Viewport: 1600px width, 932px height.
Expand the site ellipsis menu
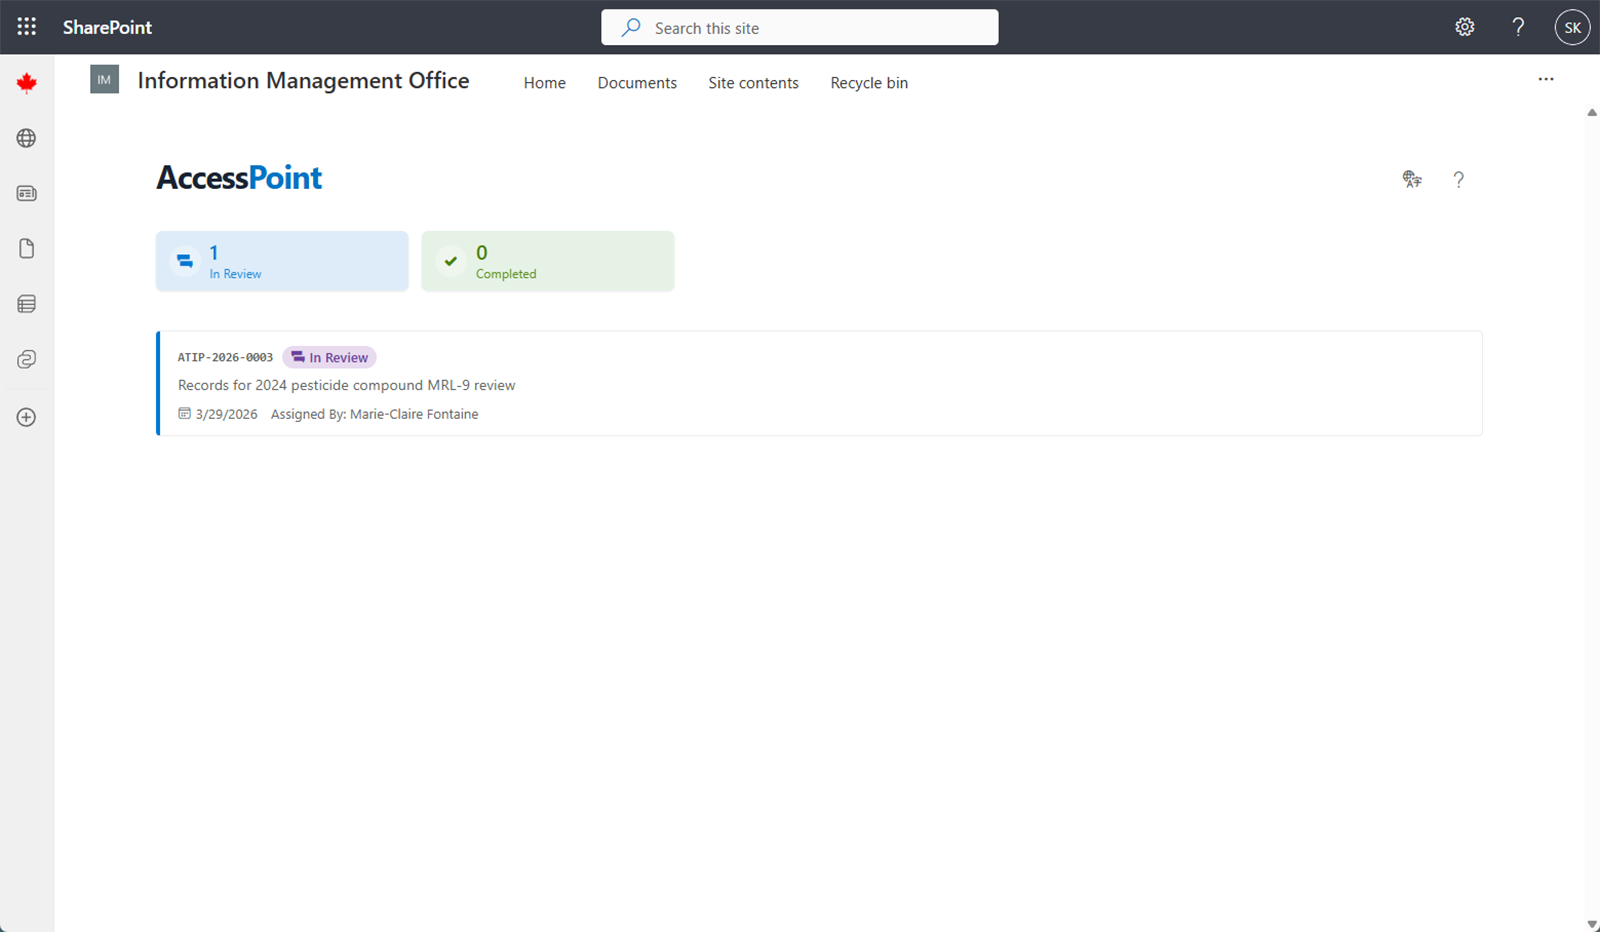click(x=1546, y=79)
